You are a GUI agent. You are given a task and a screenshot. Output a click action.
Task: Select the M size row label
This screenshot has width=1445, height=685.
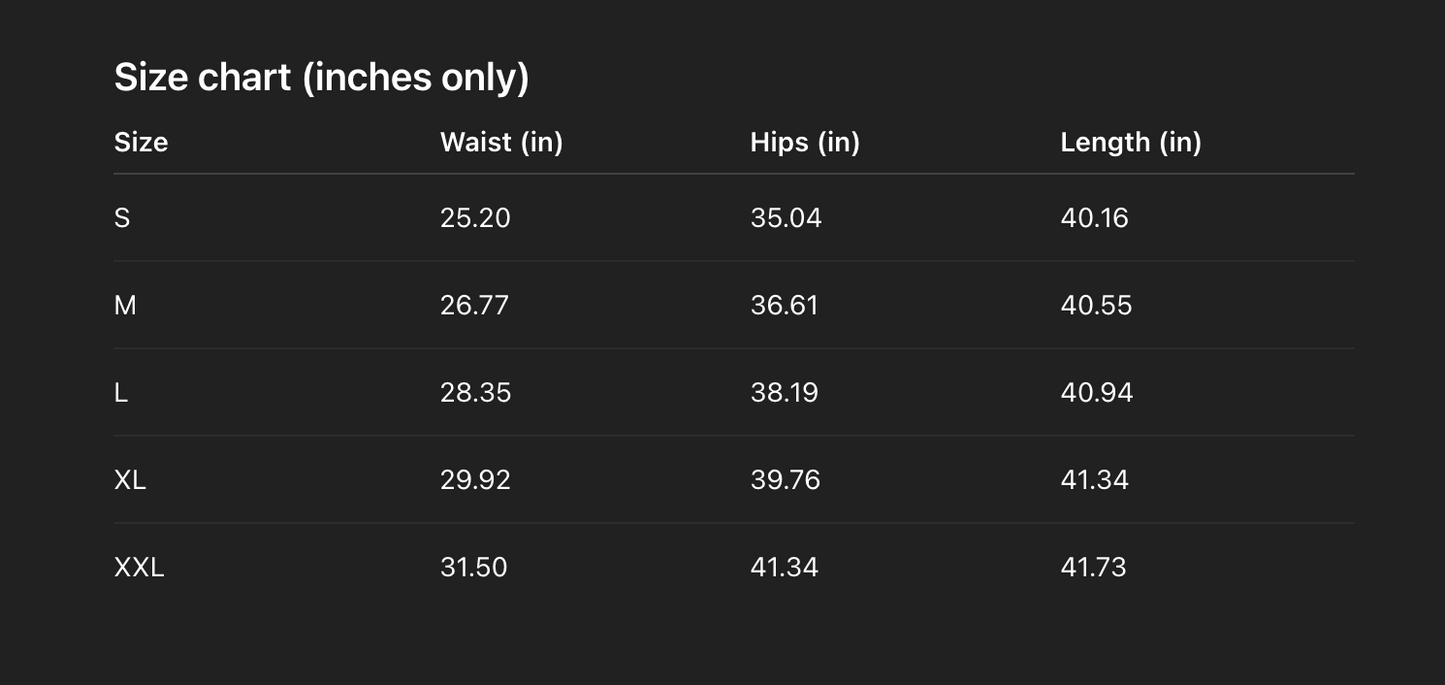(x=125, y=305)
